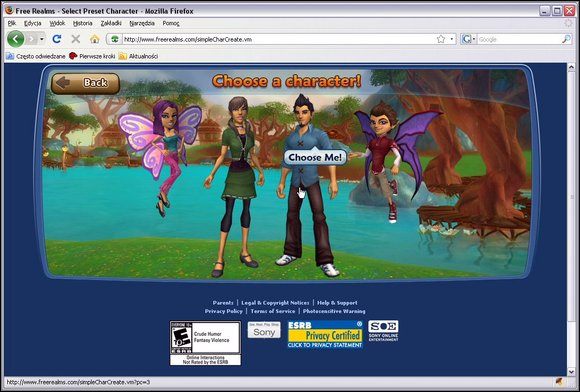Open the Terms of Service link

point(273,311)
